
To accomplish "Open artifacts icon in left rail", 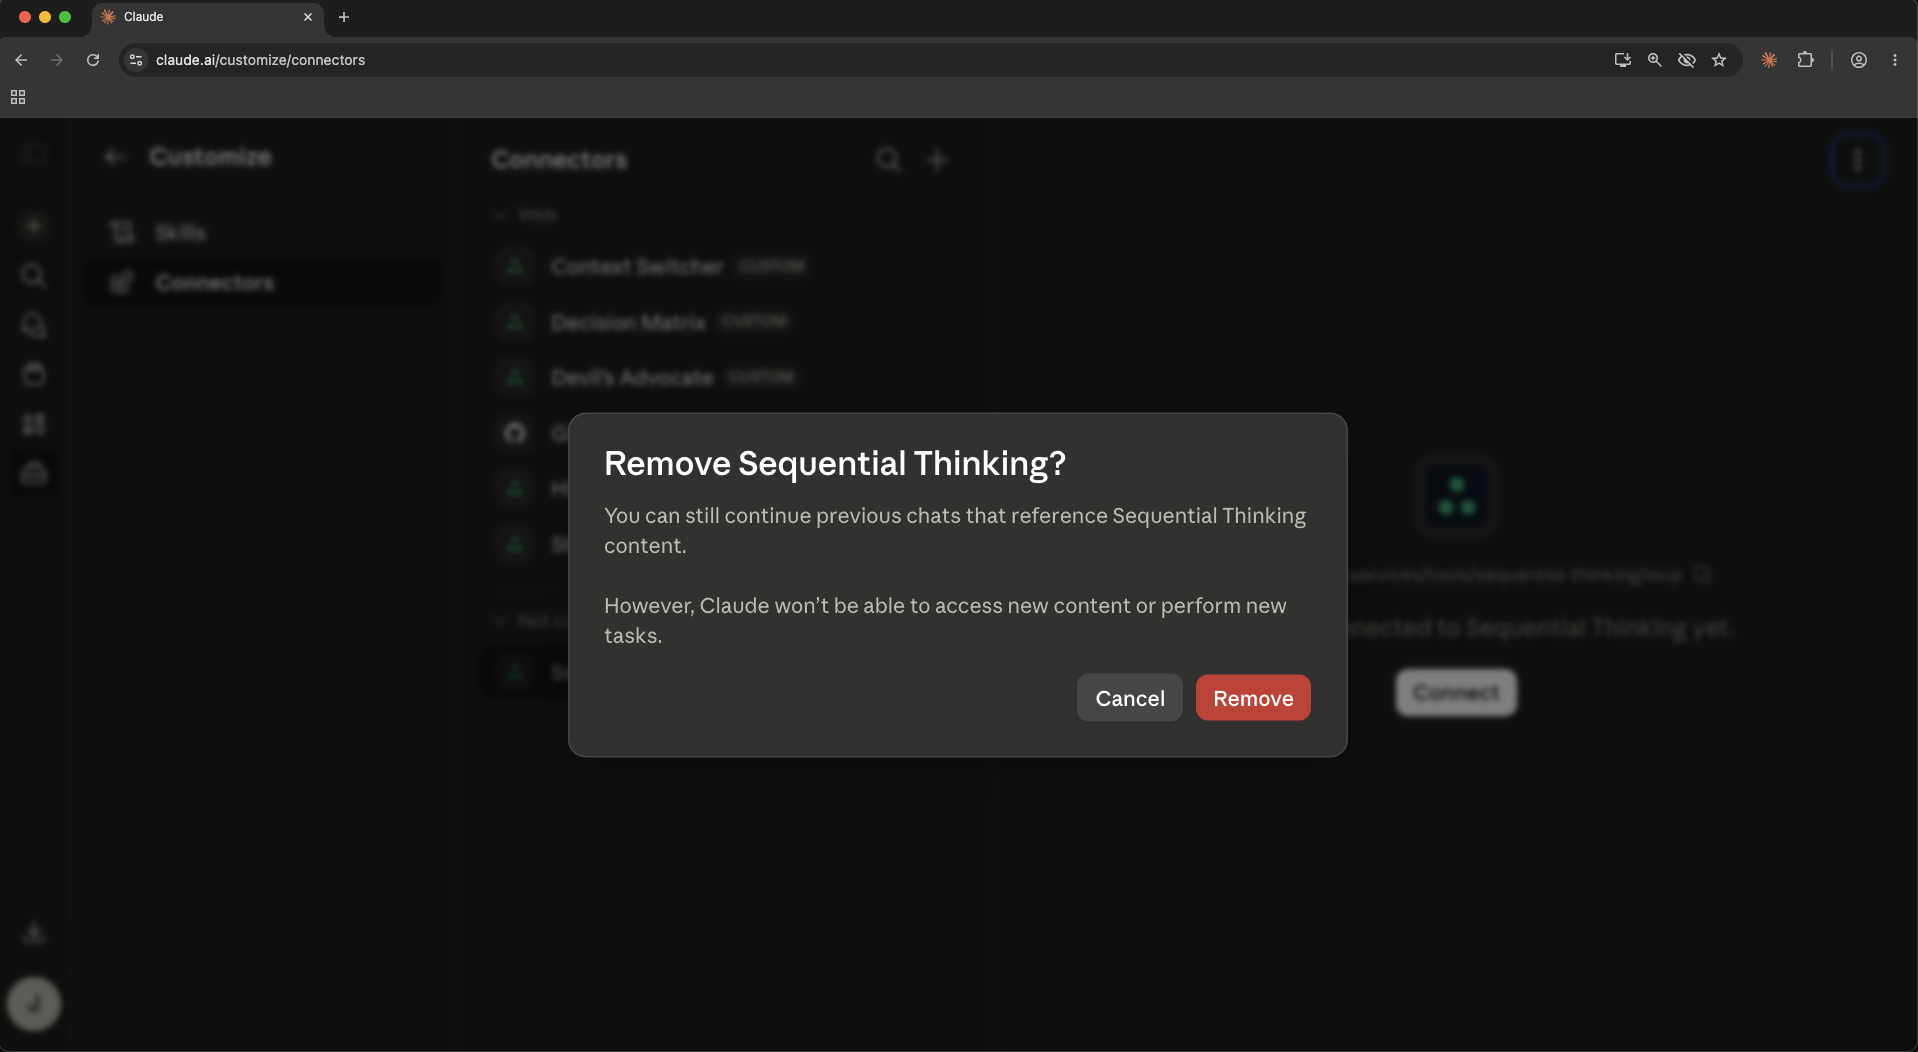I will [x=34, y=424].
